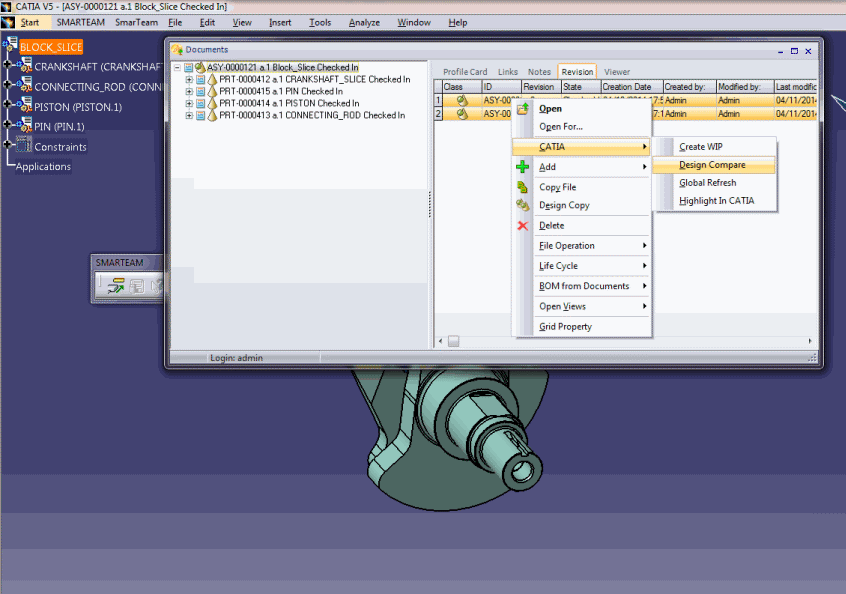The width and height of the screenshot is (846, 594).
Task: Click the CRANKSHAFT component icon in spec tree
Action: point(25,66)
